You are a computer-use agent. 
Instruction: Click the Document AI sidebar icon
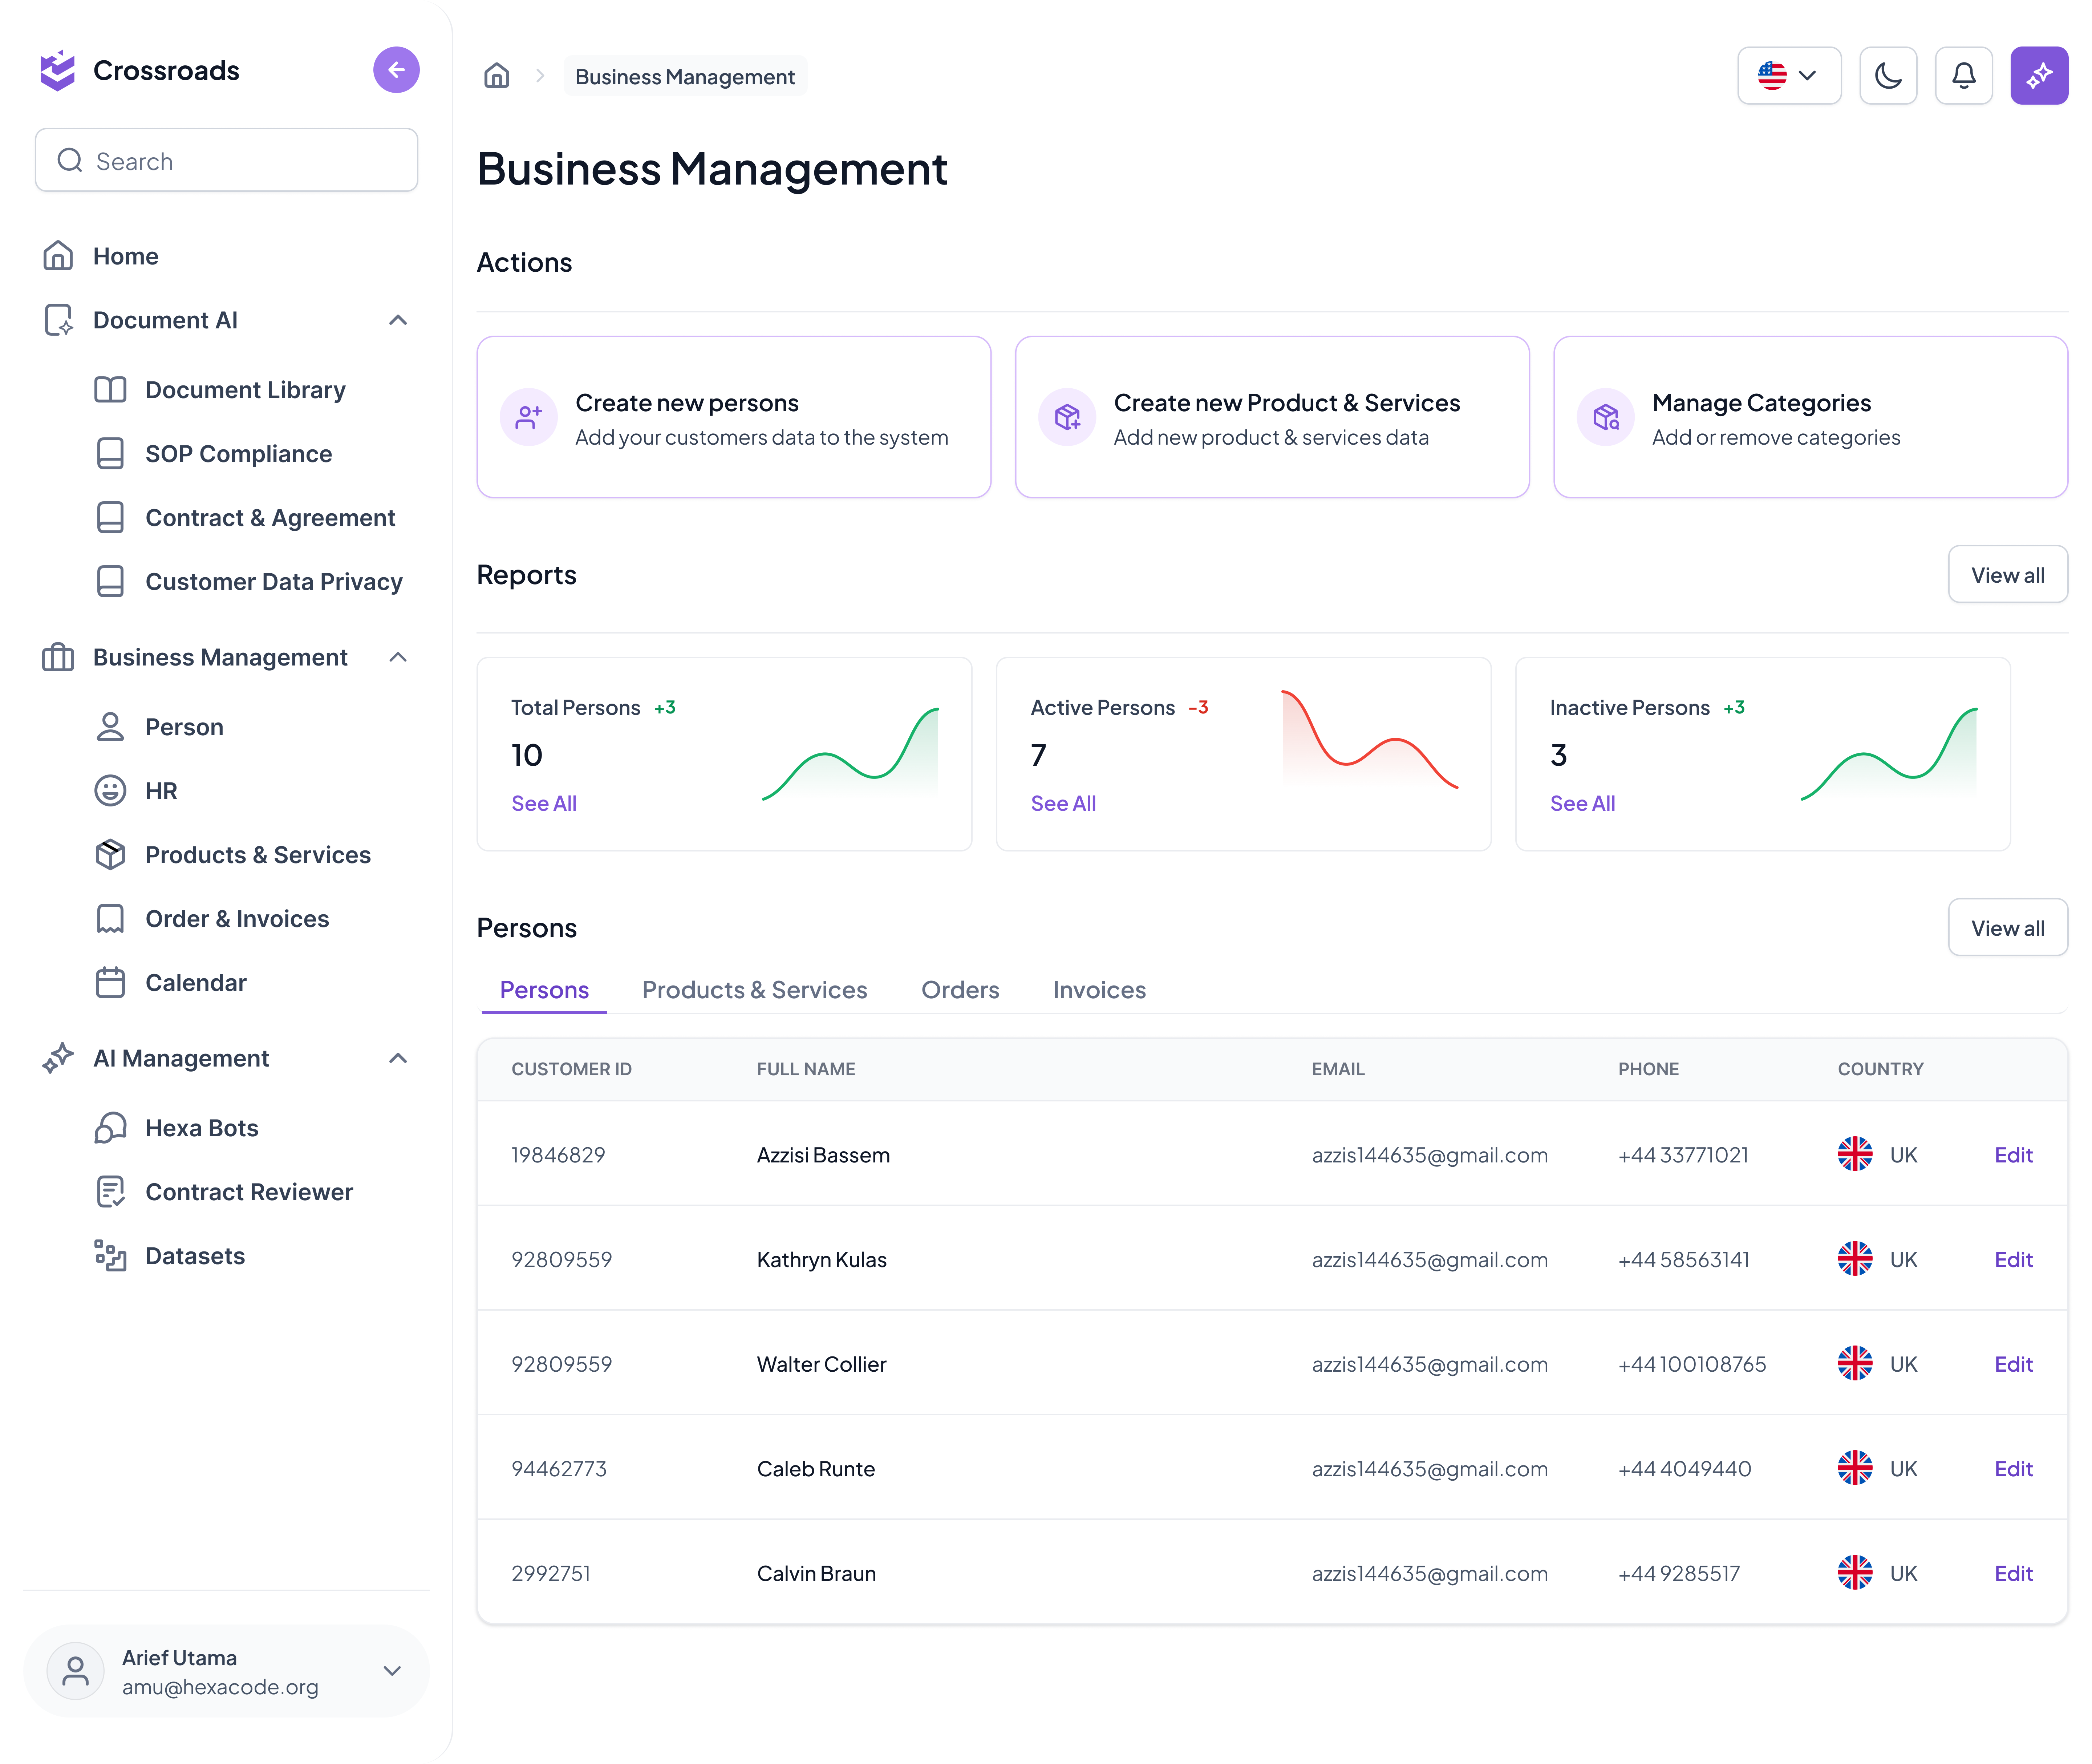coord(58,320)
